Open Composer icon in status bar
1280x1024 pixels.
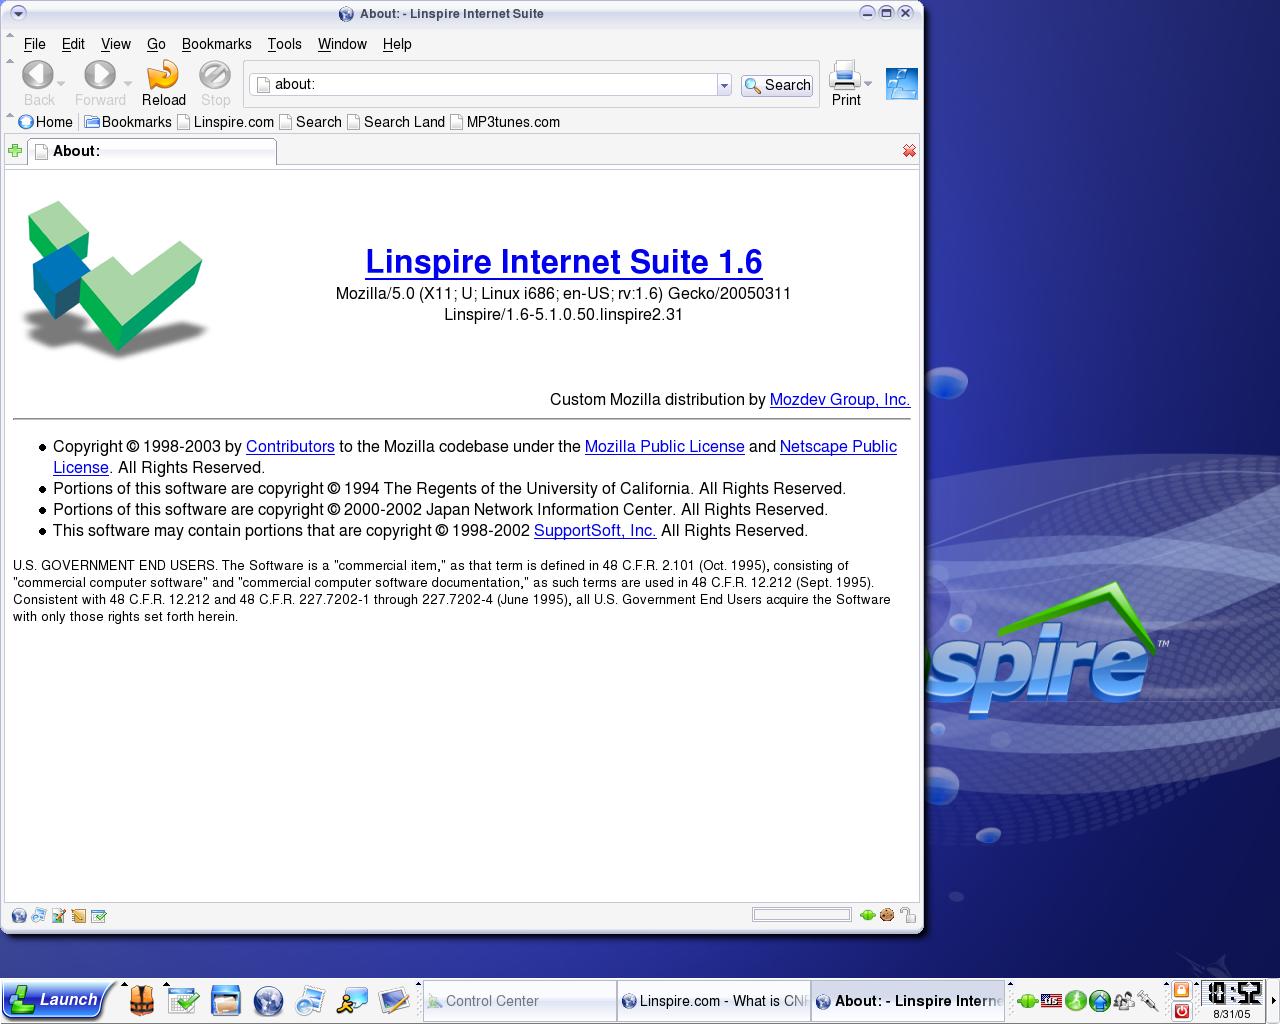[x=59, y=915]
